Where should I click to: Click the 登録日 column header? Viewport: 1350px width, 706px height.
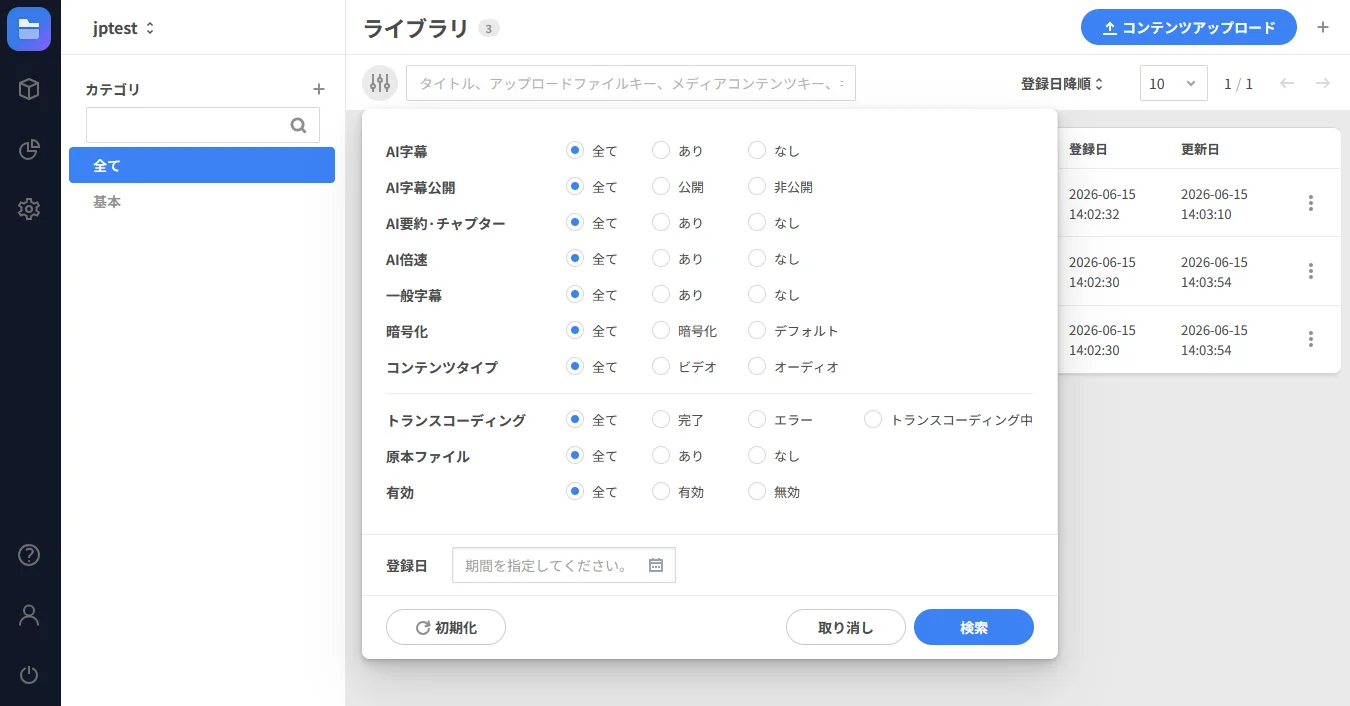pyautogui.click(x=1088, y=149)
